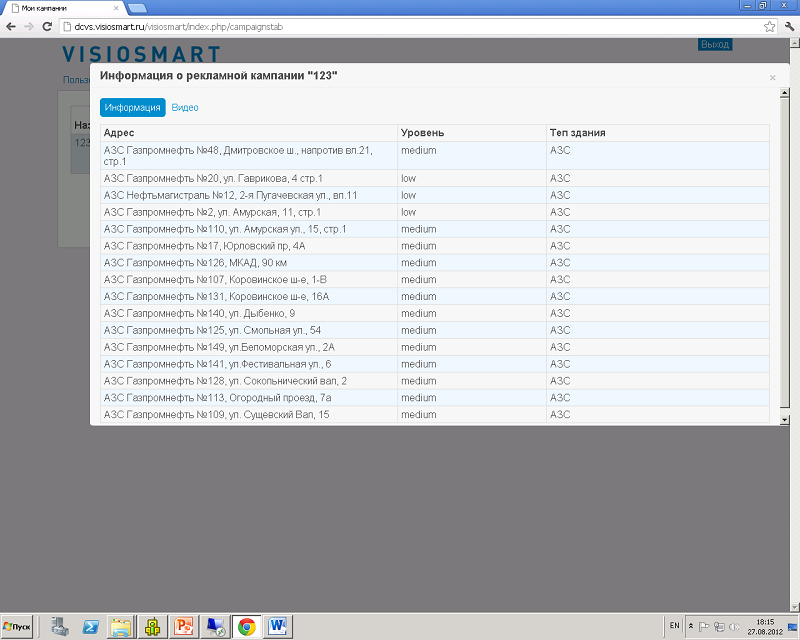Click the medium level for Газпромнефть №48

point(418,150)
